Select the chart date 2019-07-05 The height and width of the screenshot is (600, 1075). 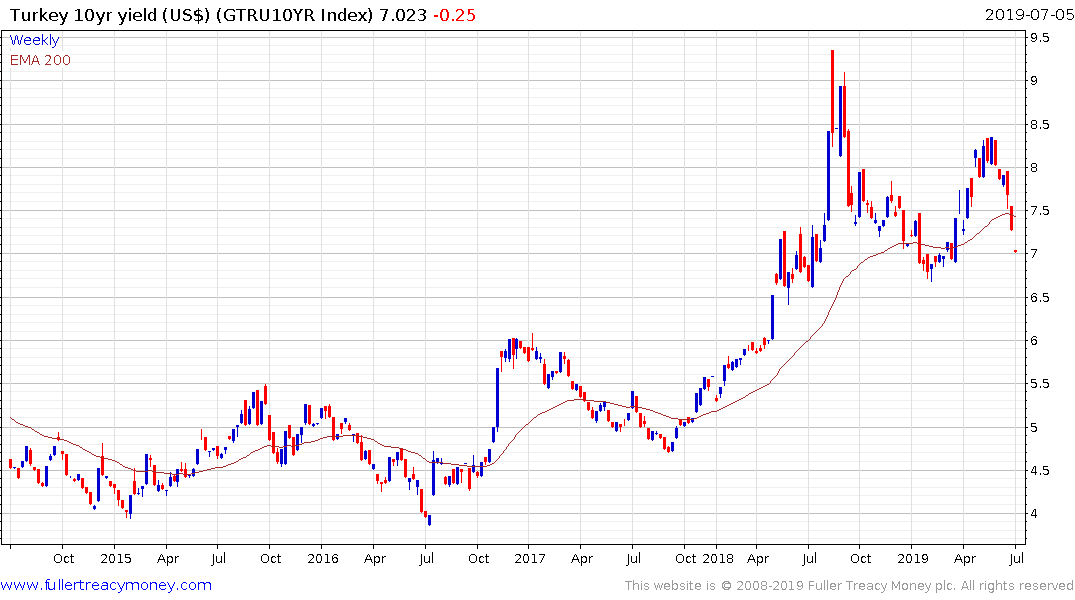1029,14
